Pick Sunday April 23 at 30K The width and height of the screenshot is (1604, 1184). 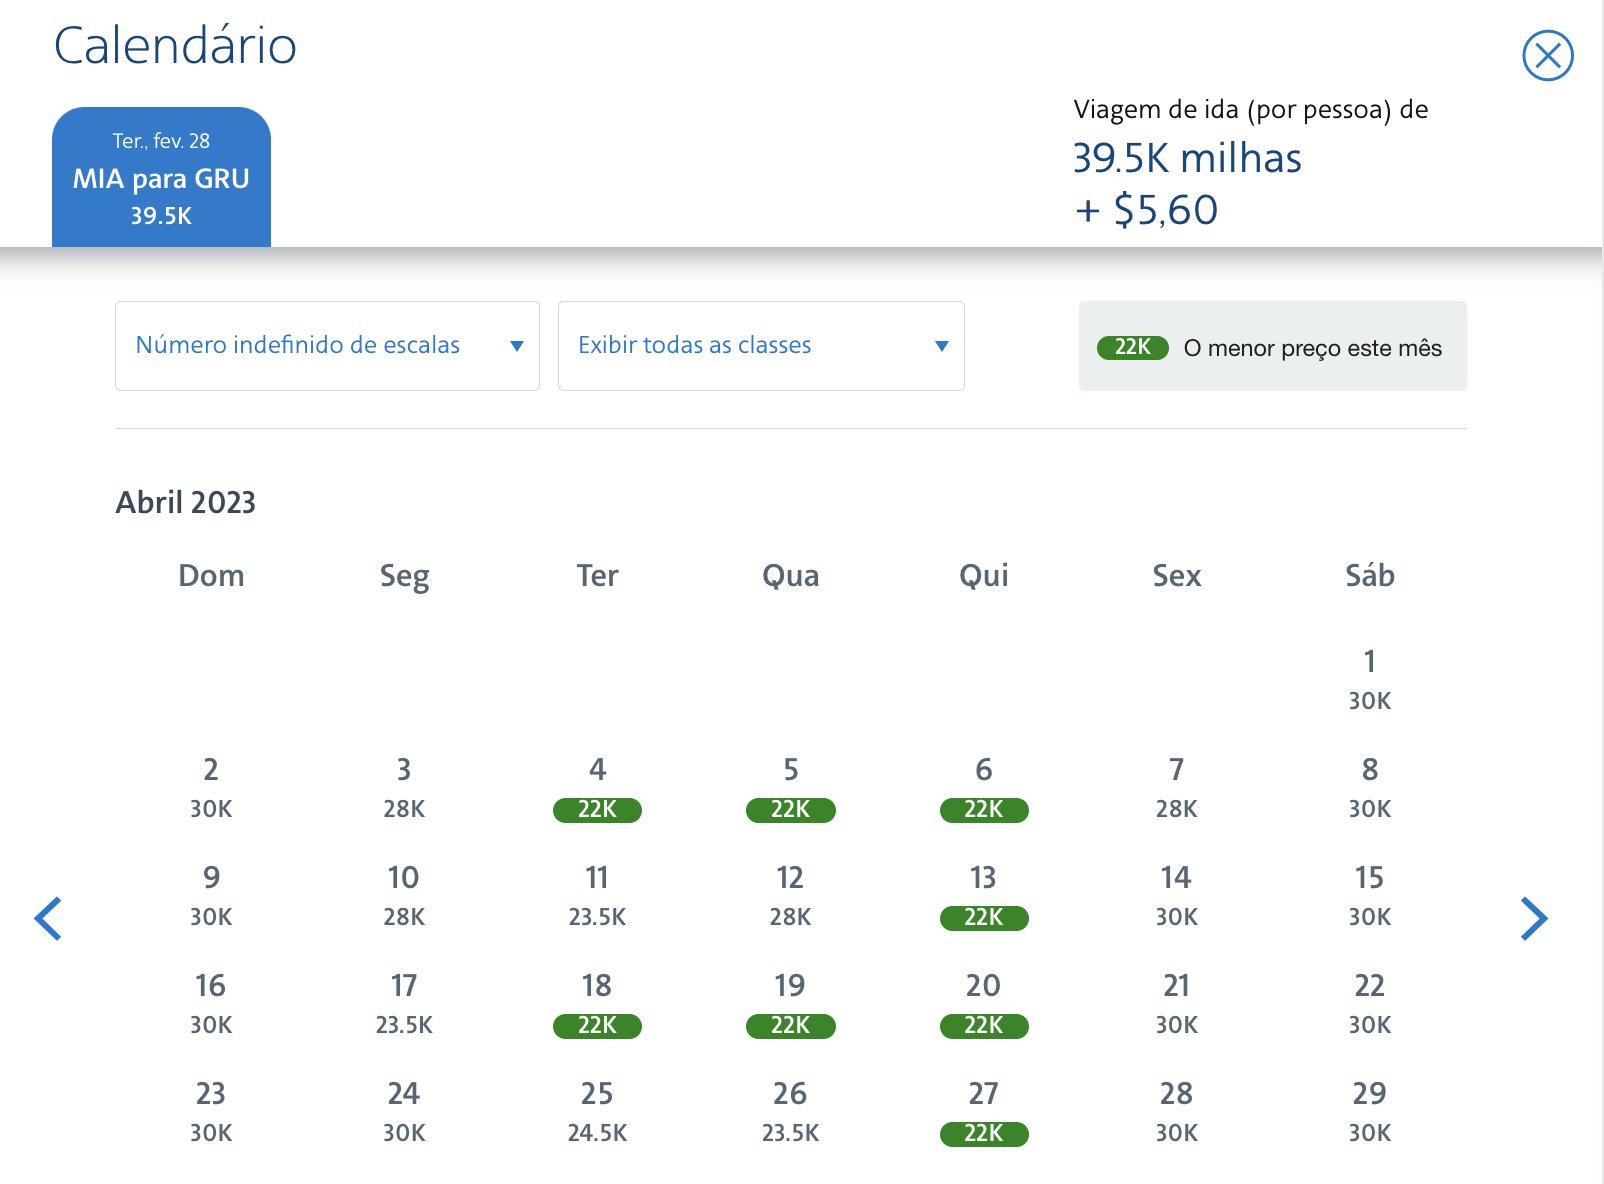(211, 1112)
